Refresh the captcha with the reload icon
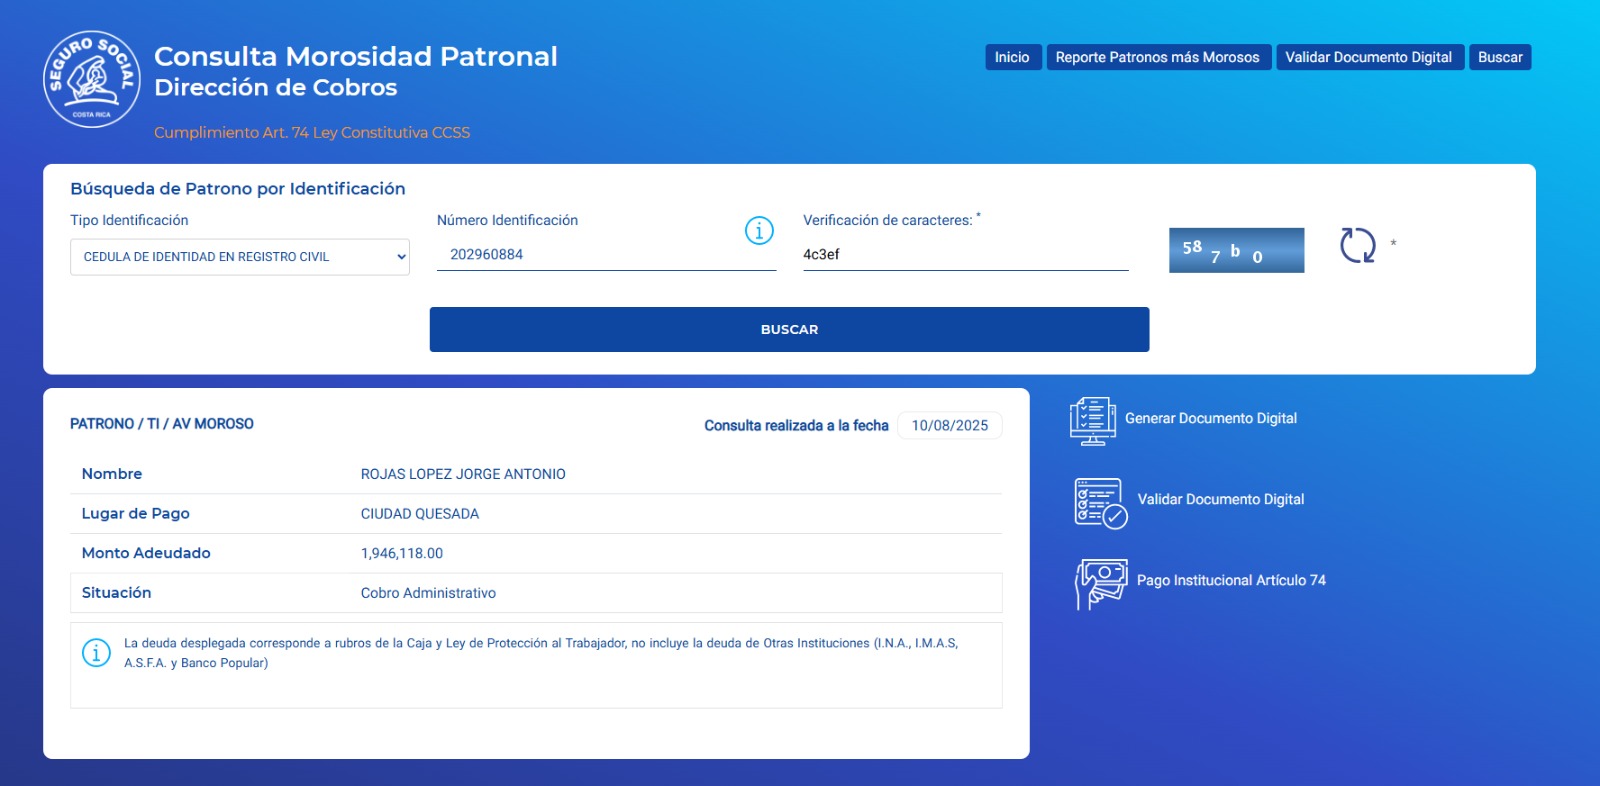 tap(1357, 245)
